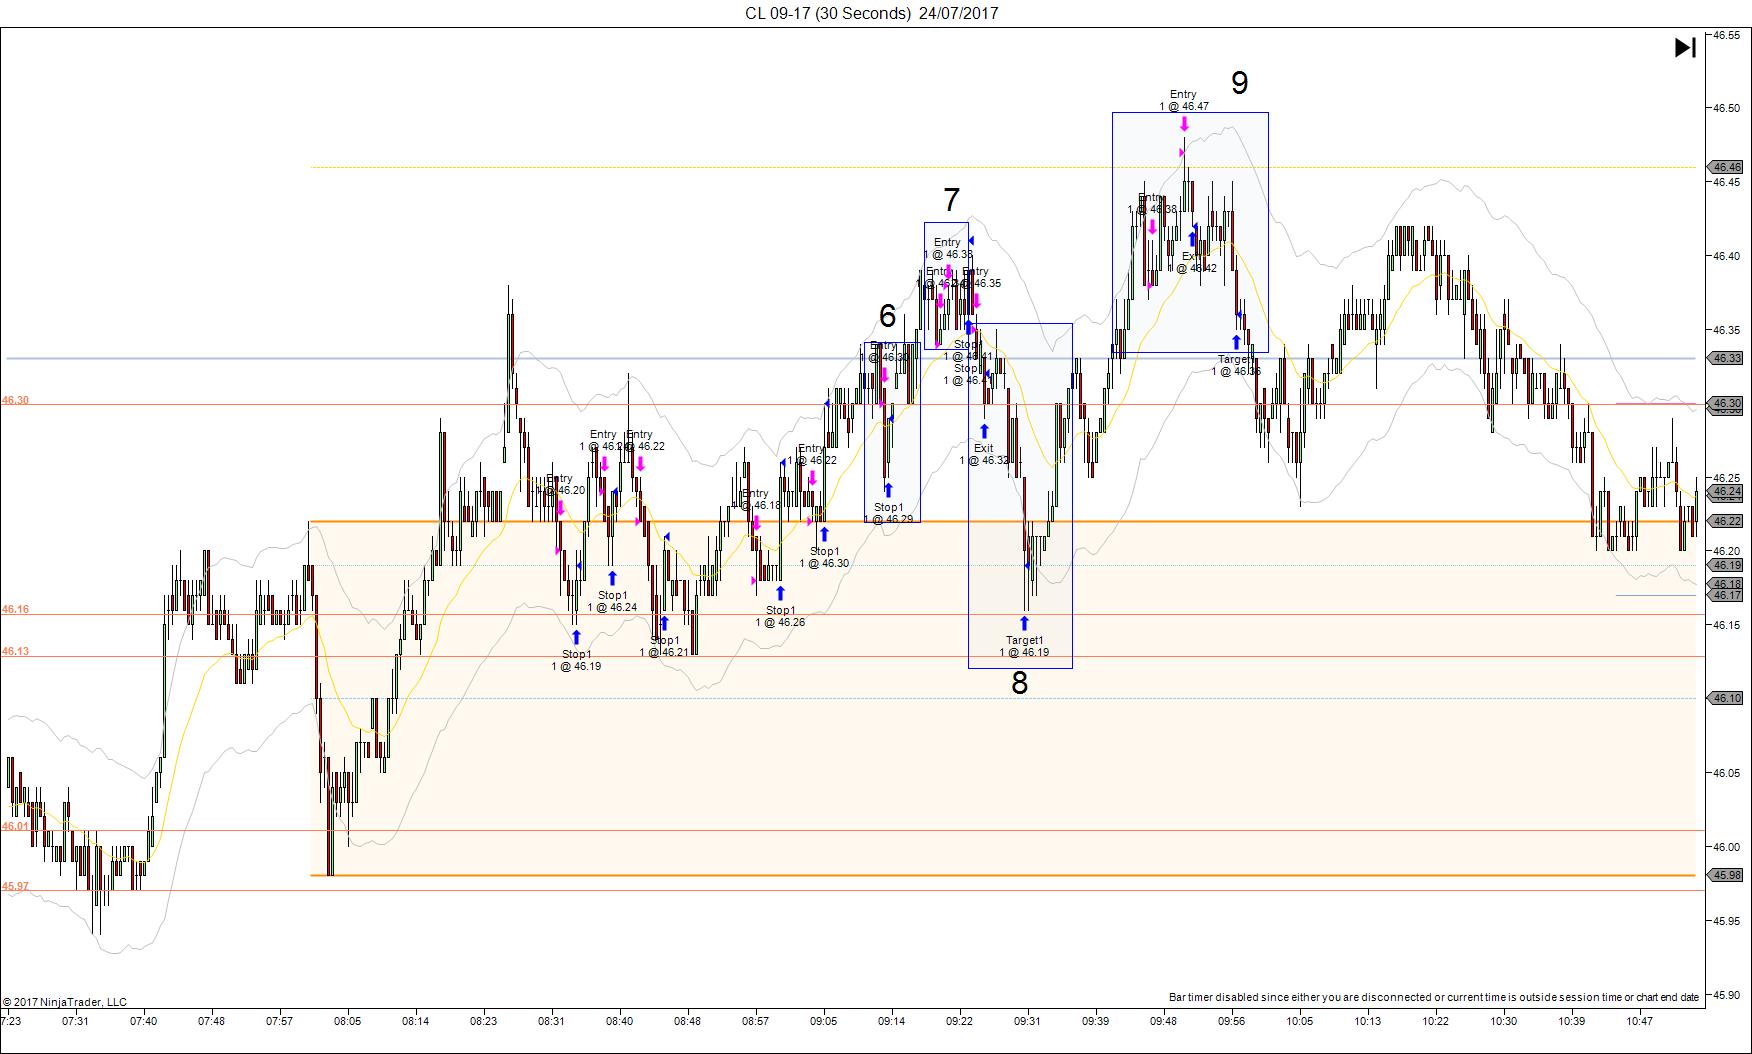Viewport: 1752px width, 1054px height.
Task: Click the Entry 1 @ 46.20 trade label
Action: 560,484
